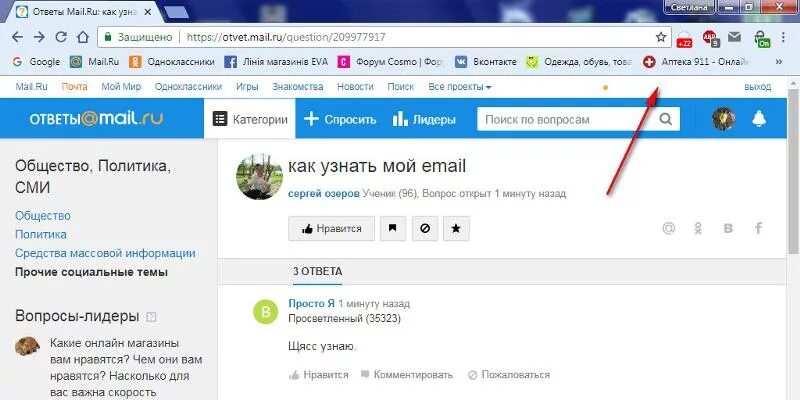Open сергей озеров profile link
Viewport: 800px width, 400px height.
point(324,194)
